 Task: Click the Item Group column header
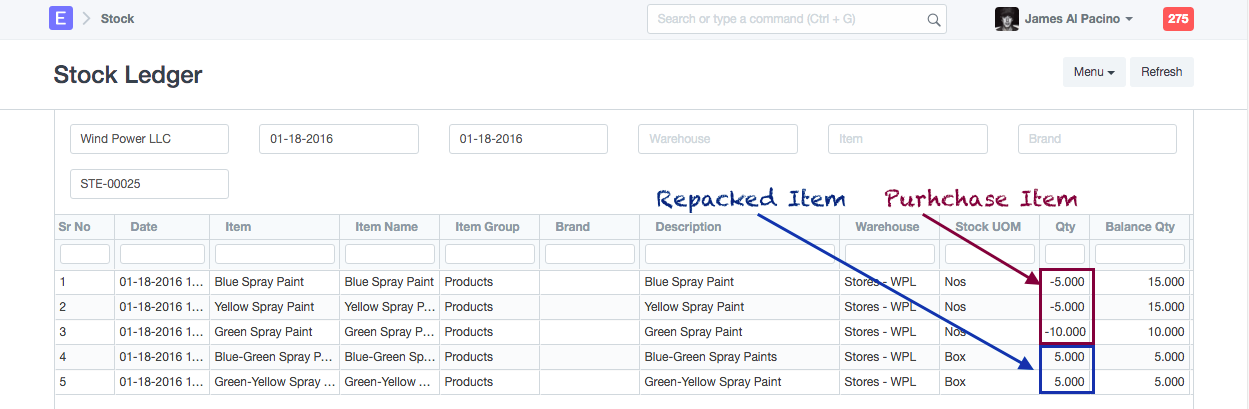[487, 227]
